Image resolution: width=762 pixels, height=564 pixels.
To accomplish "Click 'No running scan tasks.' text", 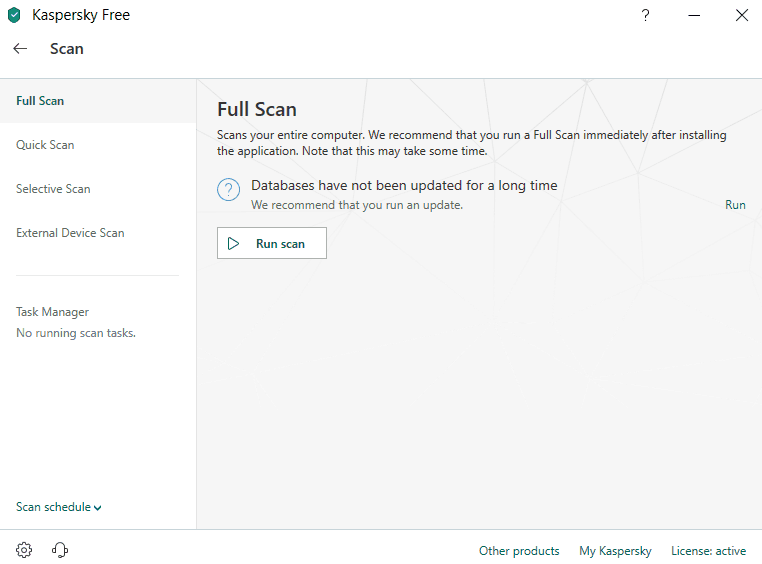I will tap(76, 333).
